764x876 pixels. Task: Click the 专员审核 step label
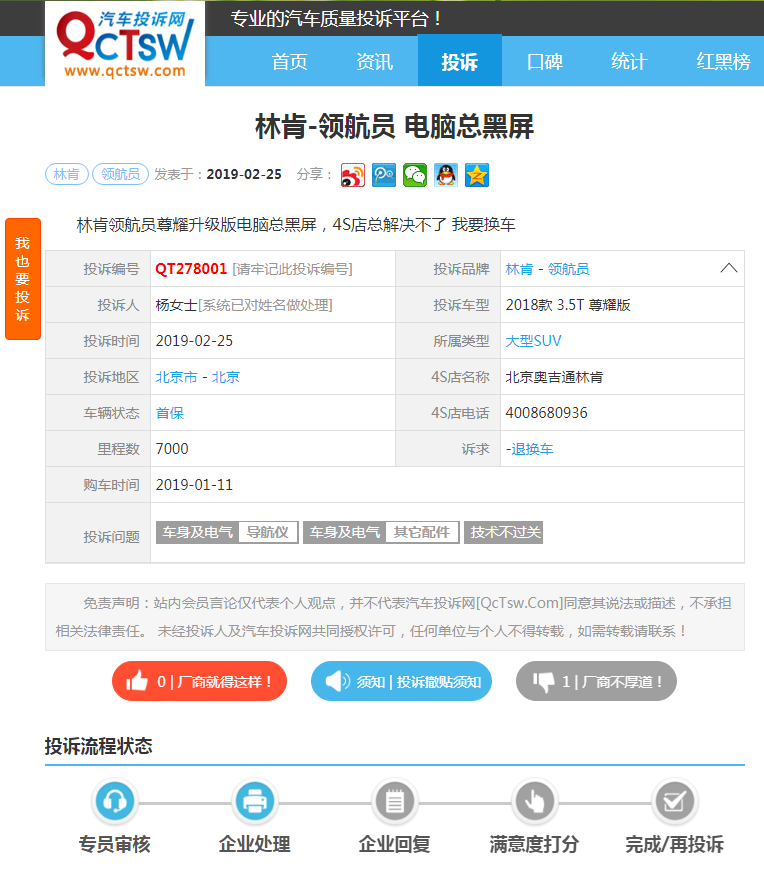pyautogui.click(x=114, y=844)
